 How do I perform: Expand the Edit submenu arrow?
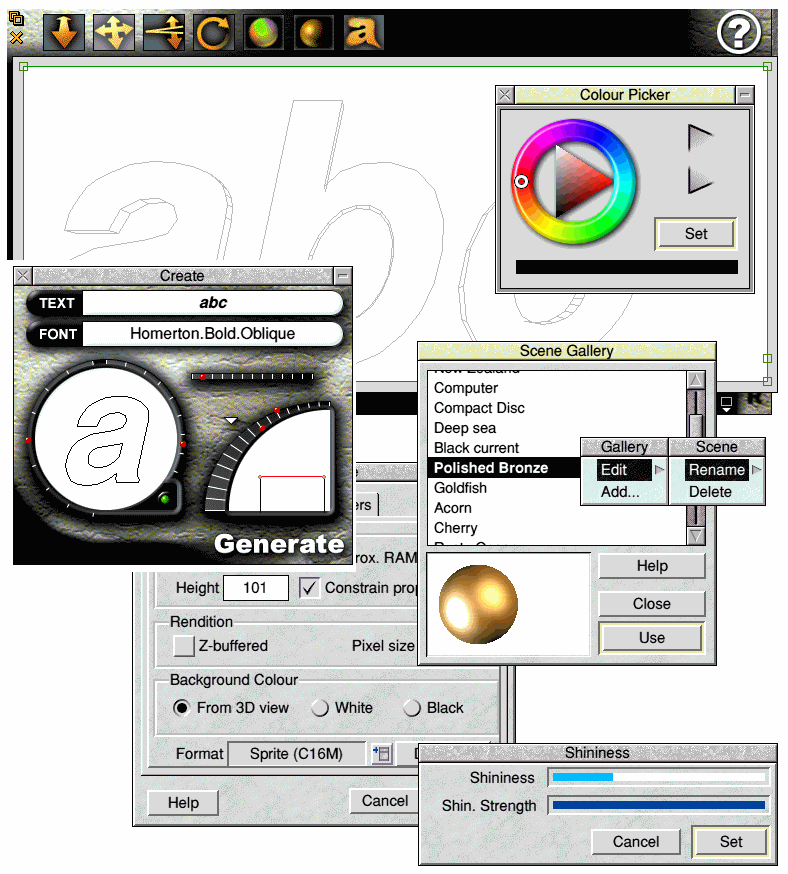[x=659, y=469]
